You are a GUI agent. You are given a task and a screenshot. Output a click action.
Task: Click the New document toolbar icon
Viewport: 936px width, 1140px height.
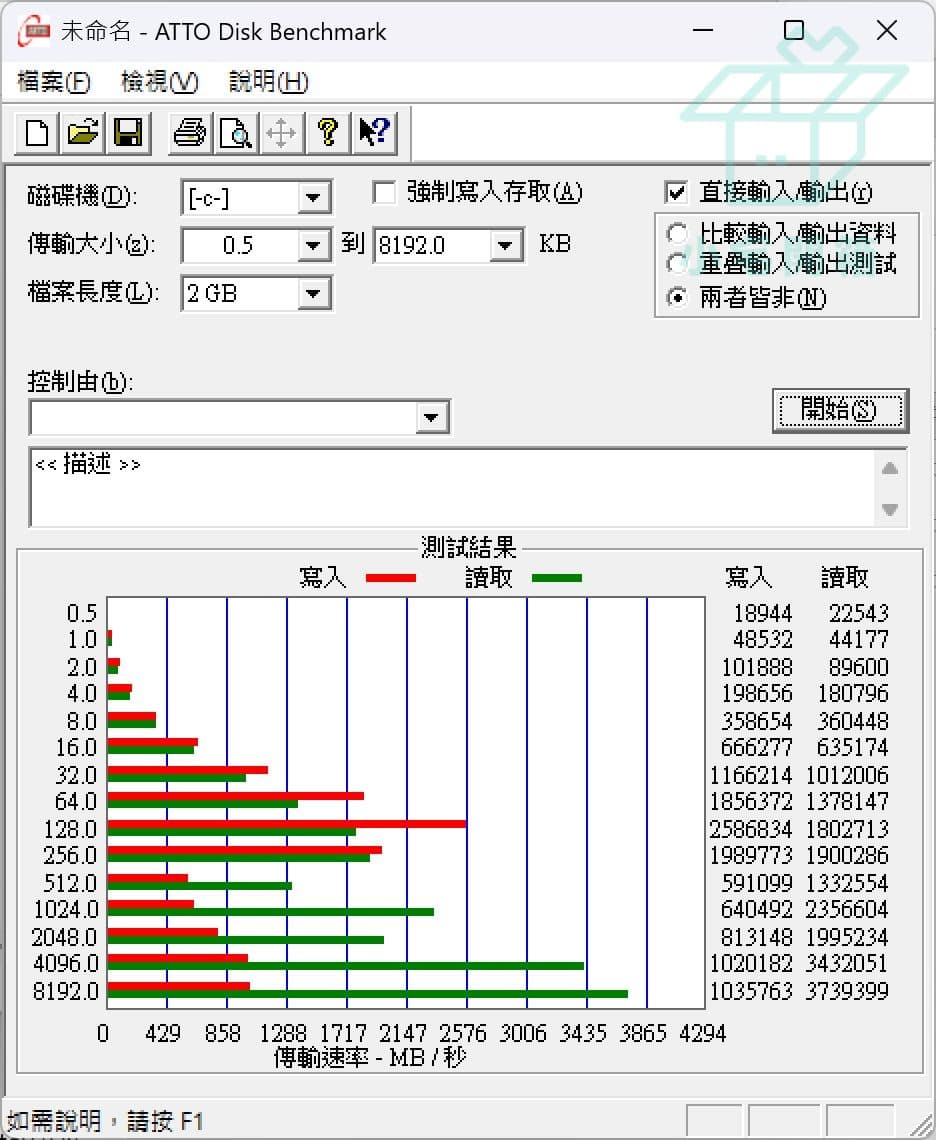coord(37,133)
